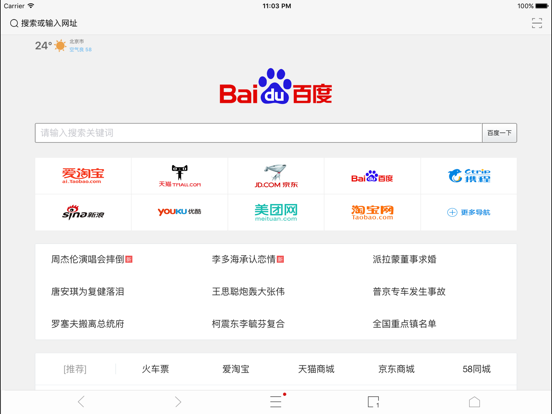Open the weather sun icon widget
Image resolution: width=552 pixels, height=414 pixels.
[60, 46]
